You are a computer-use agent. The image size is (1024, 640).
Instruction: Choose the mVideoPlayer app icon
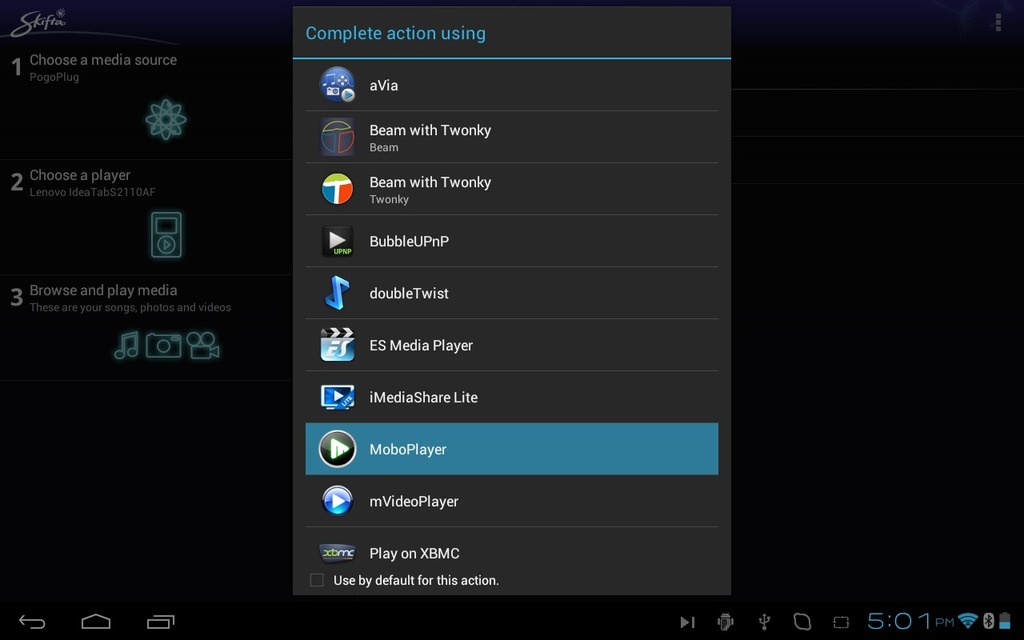coord(337,501)
